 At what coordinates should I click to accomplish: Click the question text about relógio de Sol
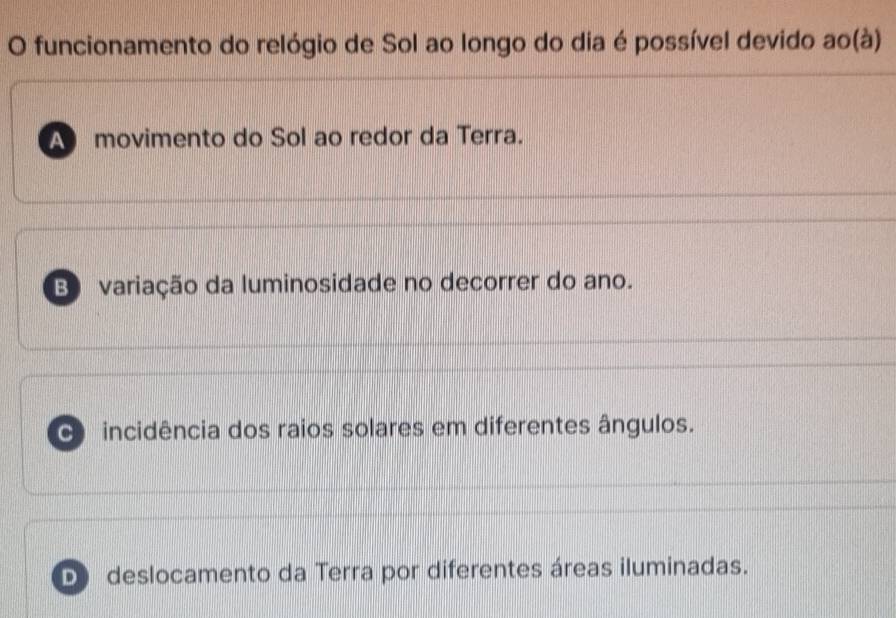440,44
